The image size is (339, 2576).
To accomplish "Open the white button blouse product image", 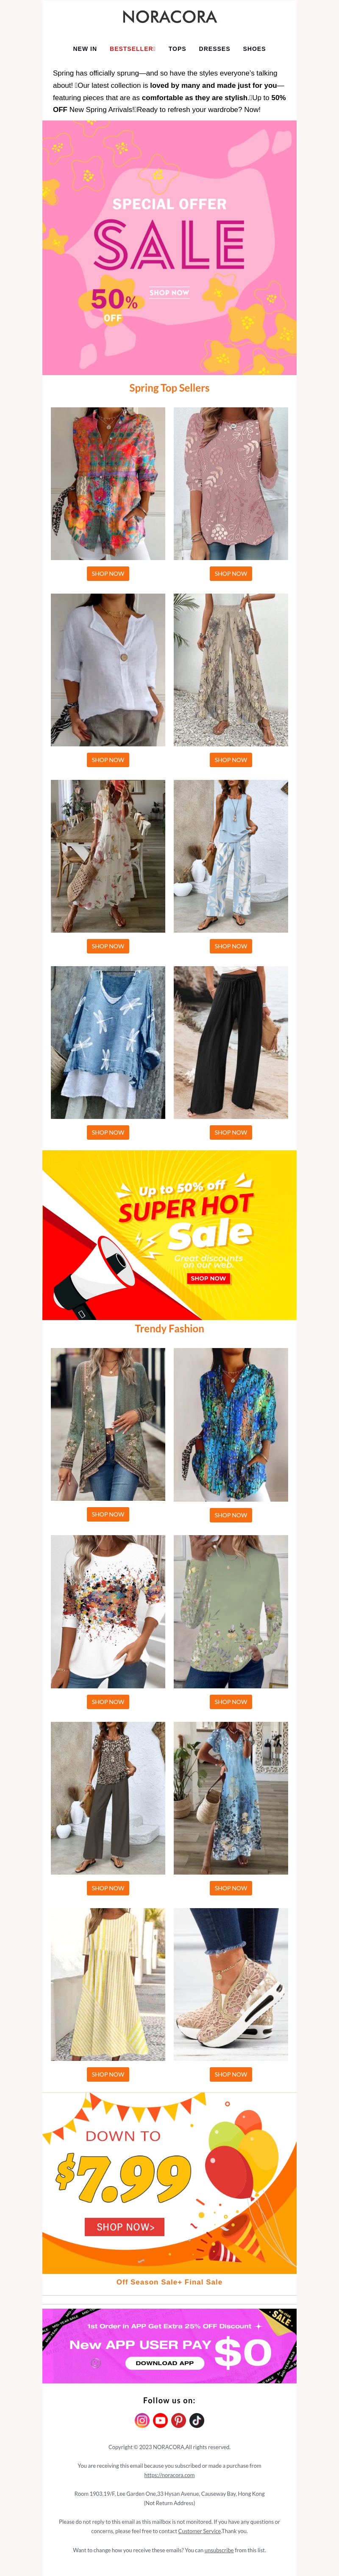I will coord(108,670).
